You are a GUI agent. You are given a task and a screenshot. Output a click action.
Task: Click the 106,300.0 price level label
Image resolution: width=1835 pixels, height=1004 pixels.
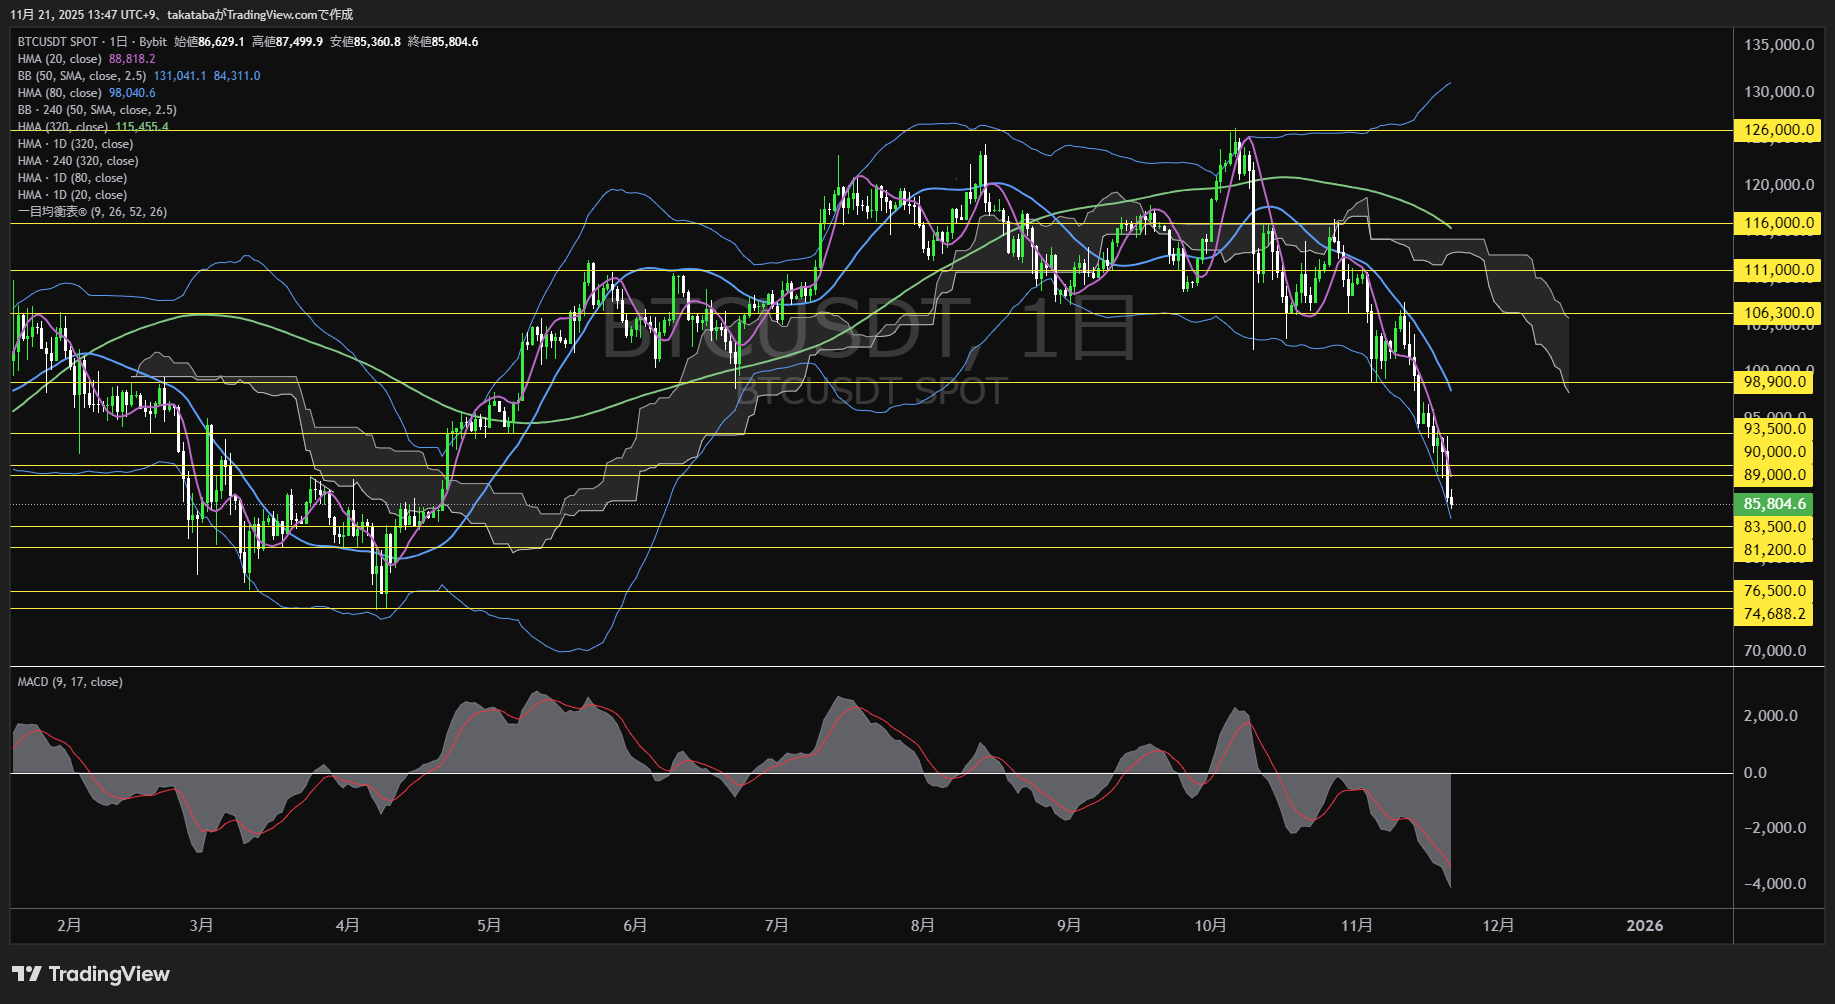coord(1775,313)
